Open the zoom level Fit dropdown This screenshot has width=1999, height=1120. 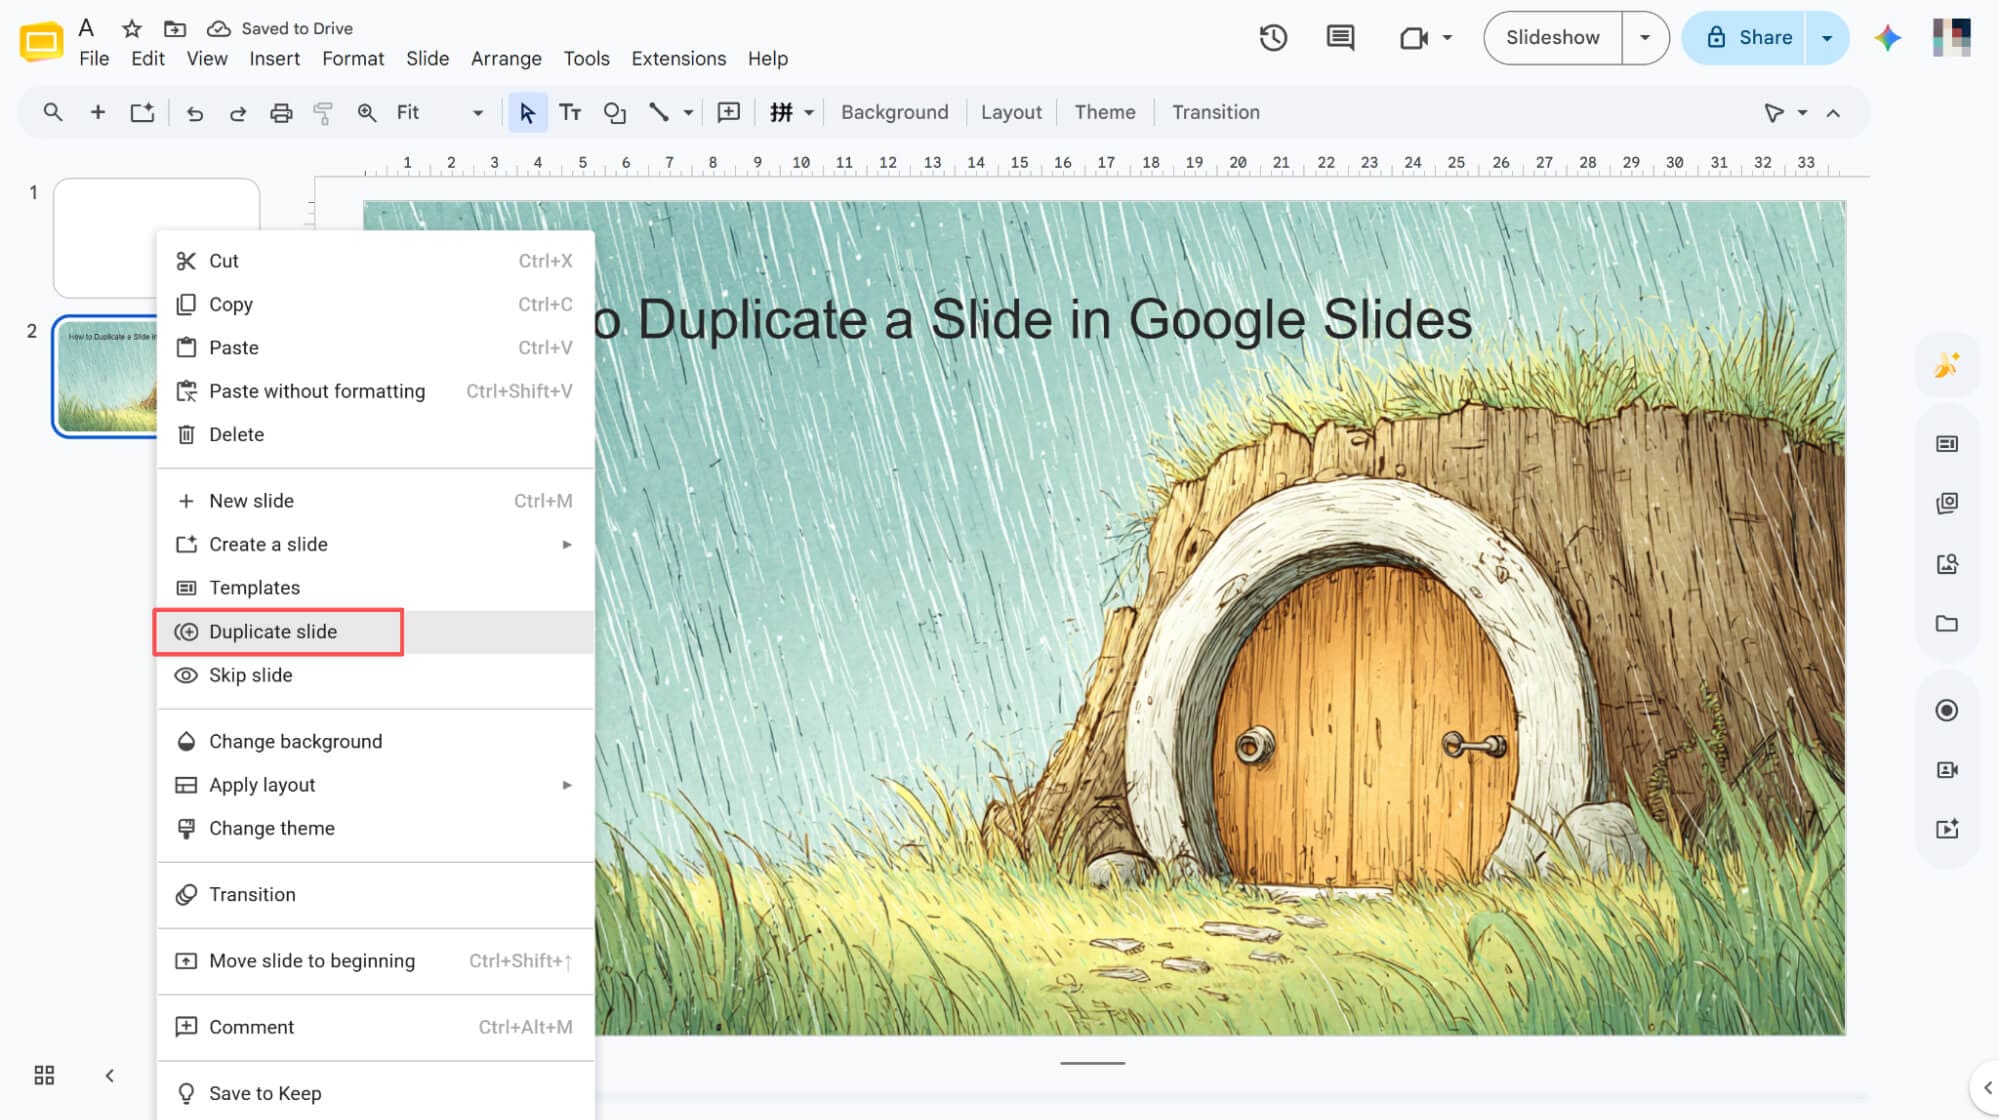(x=439, y=113)
